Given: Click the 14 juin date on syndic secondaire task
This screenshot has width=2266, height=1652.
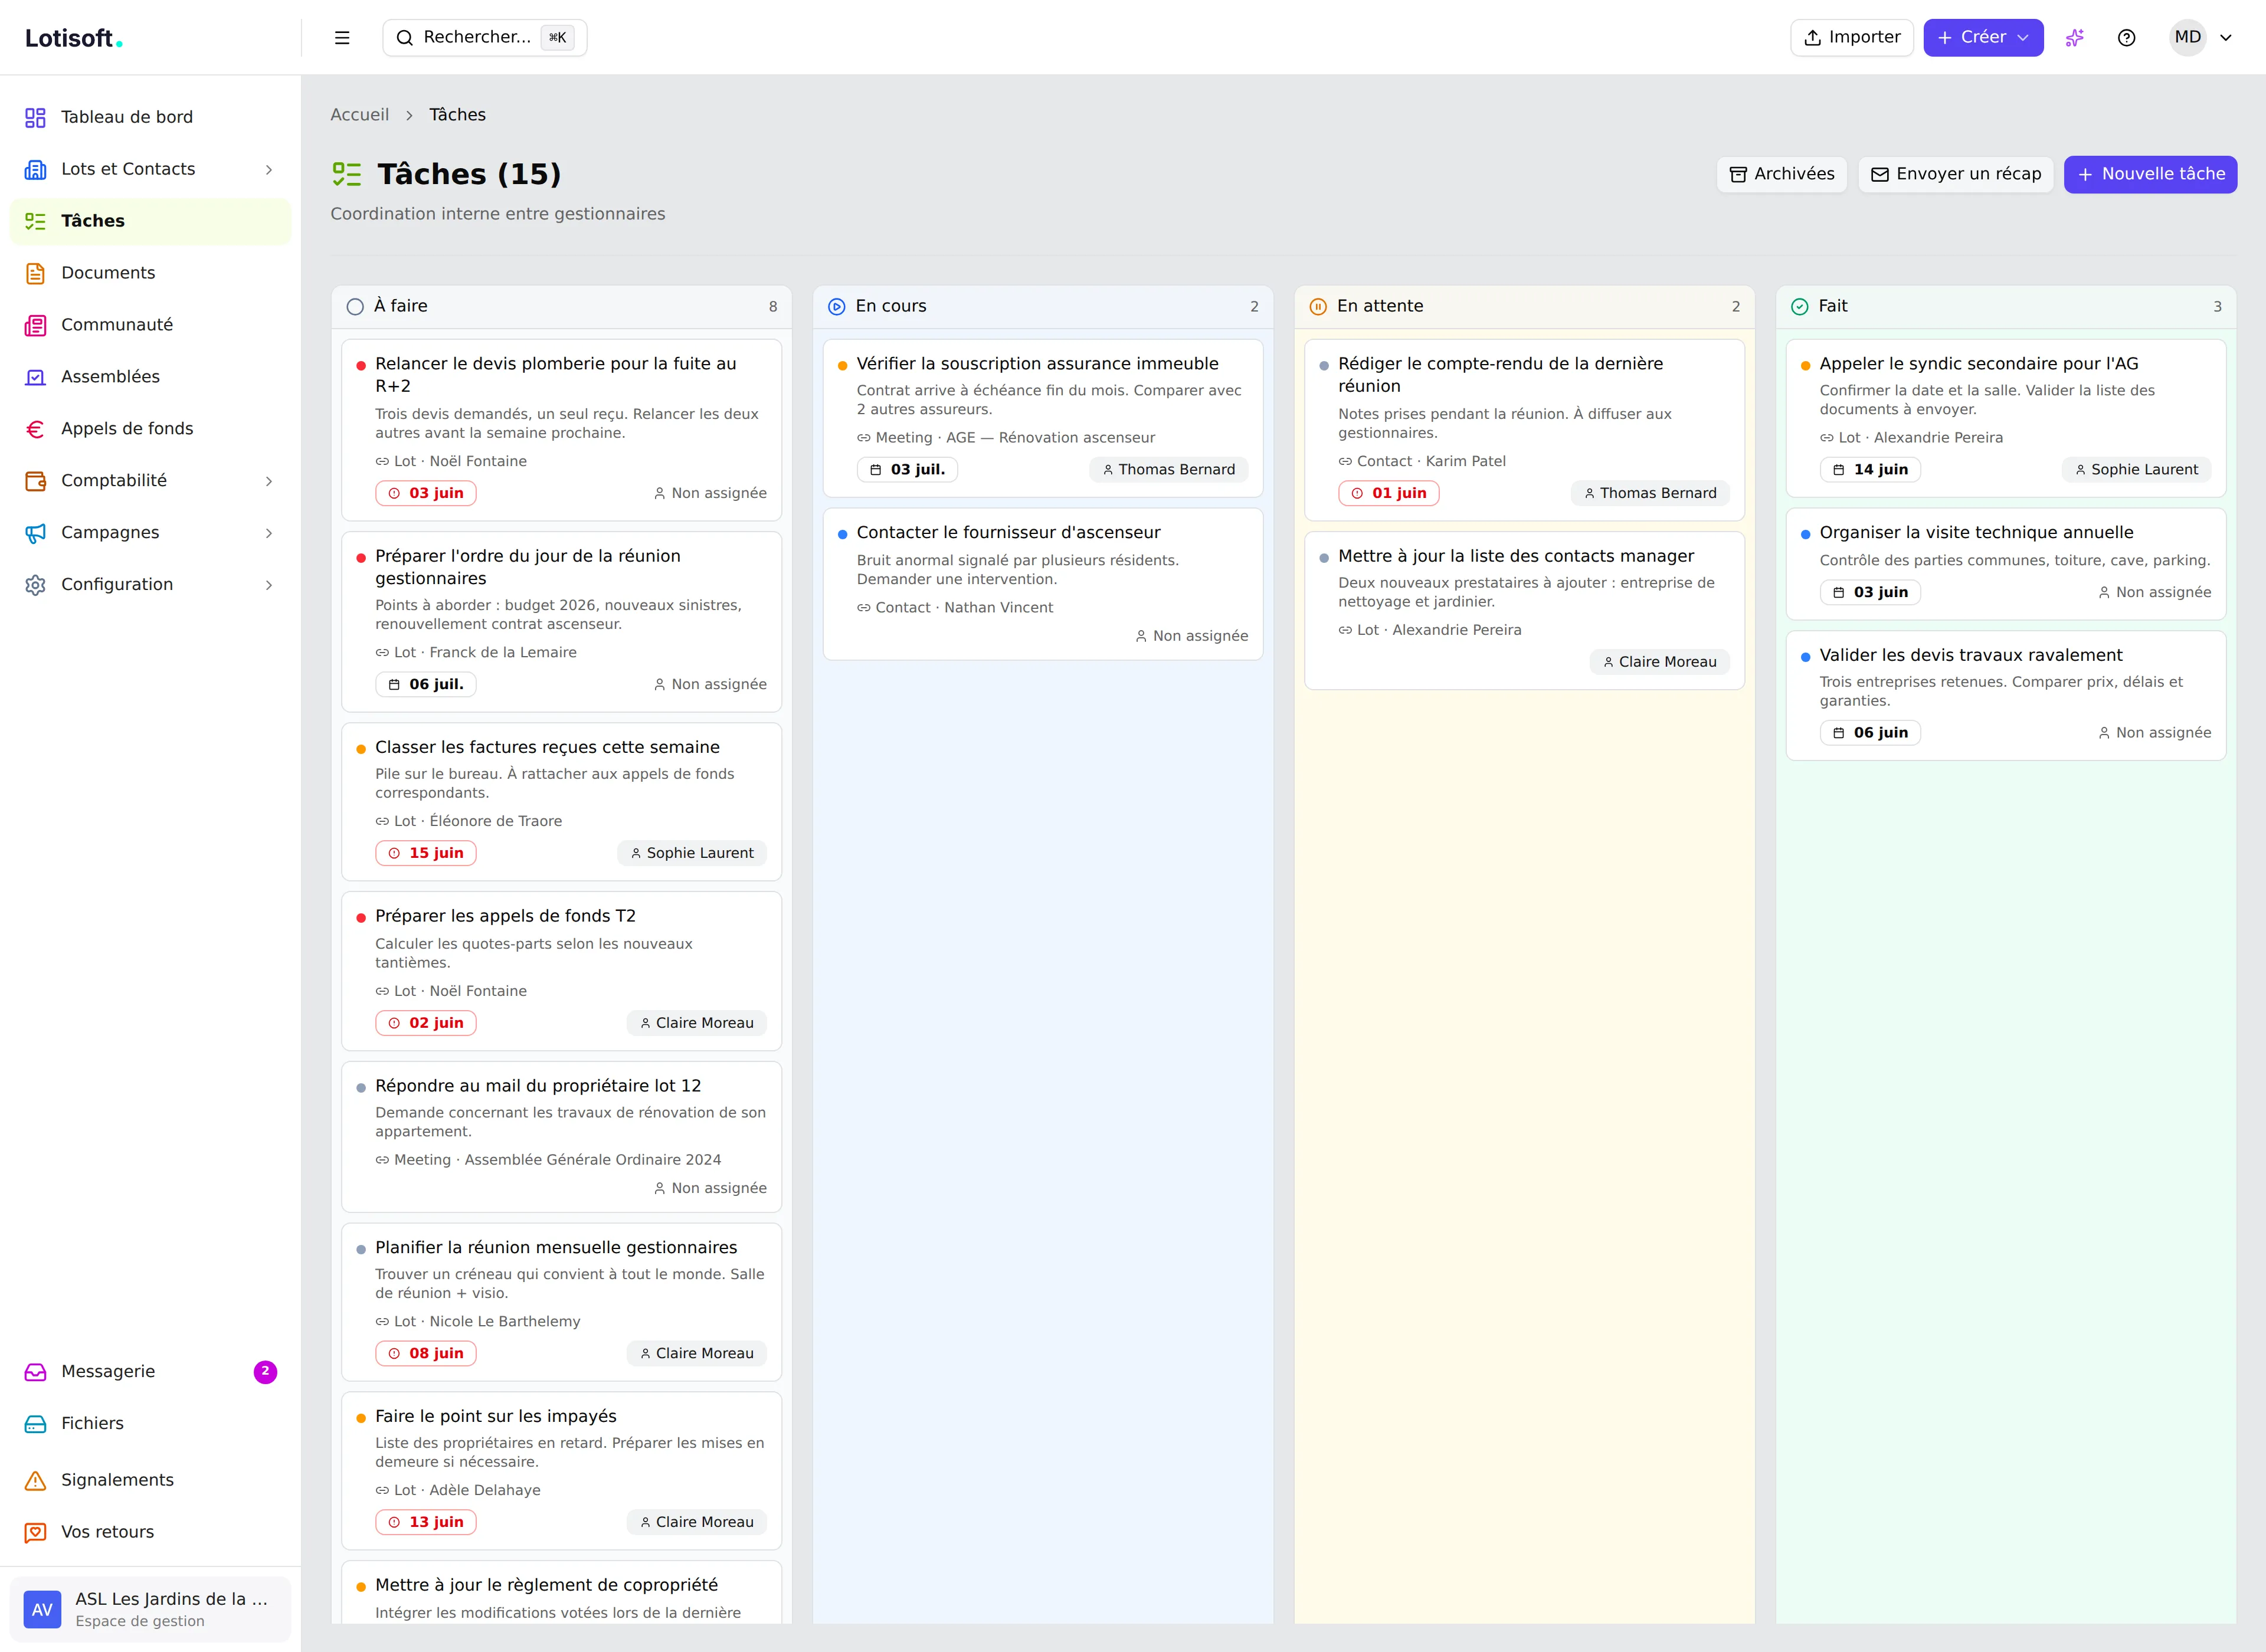Looking at the screenshot, I should pos(1870,470).
